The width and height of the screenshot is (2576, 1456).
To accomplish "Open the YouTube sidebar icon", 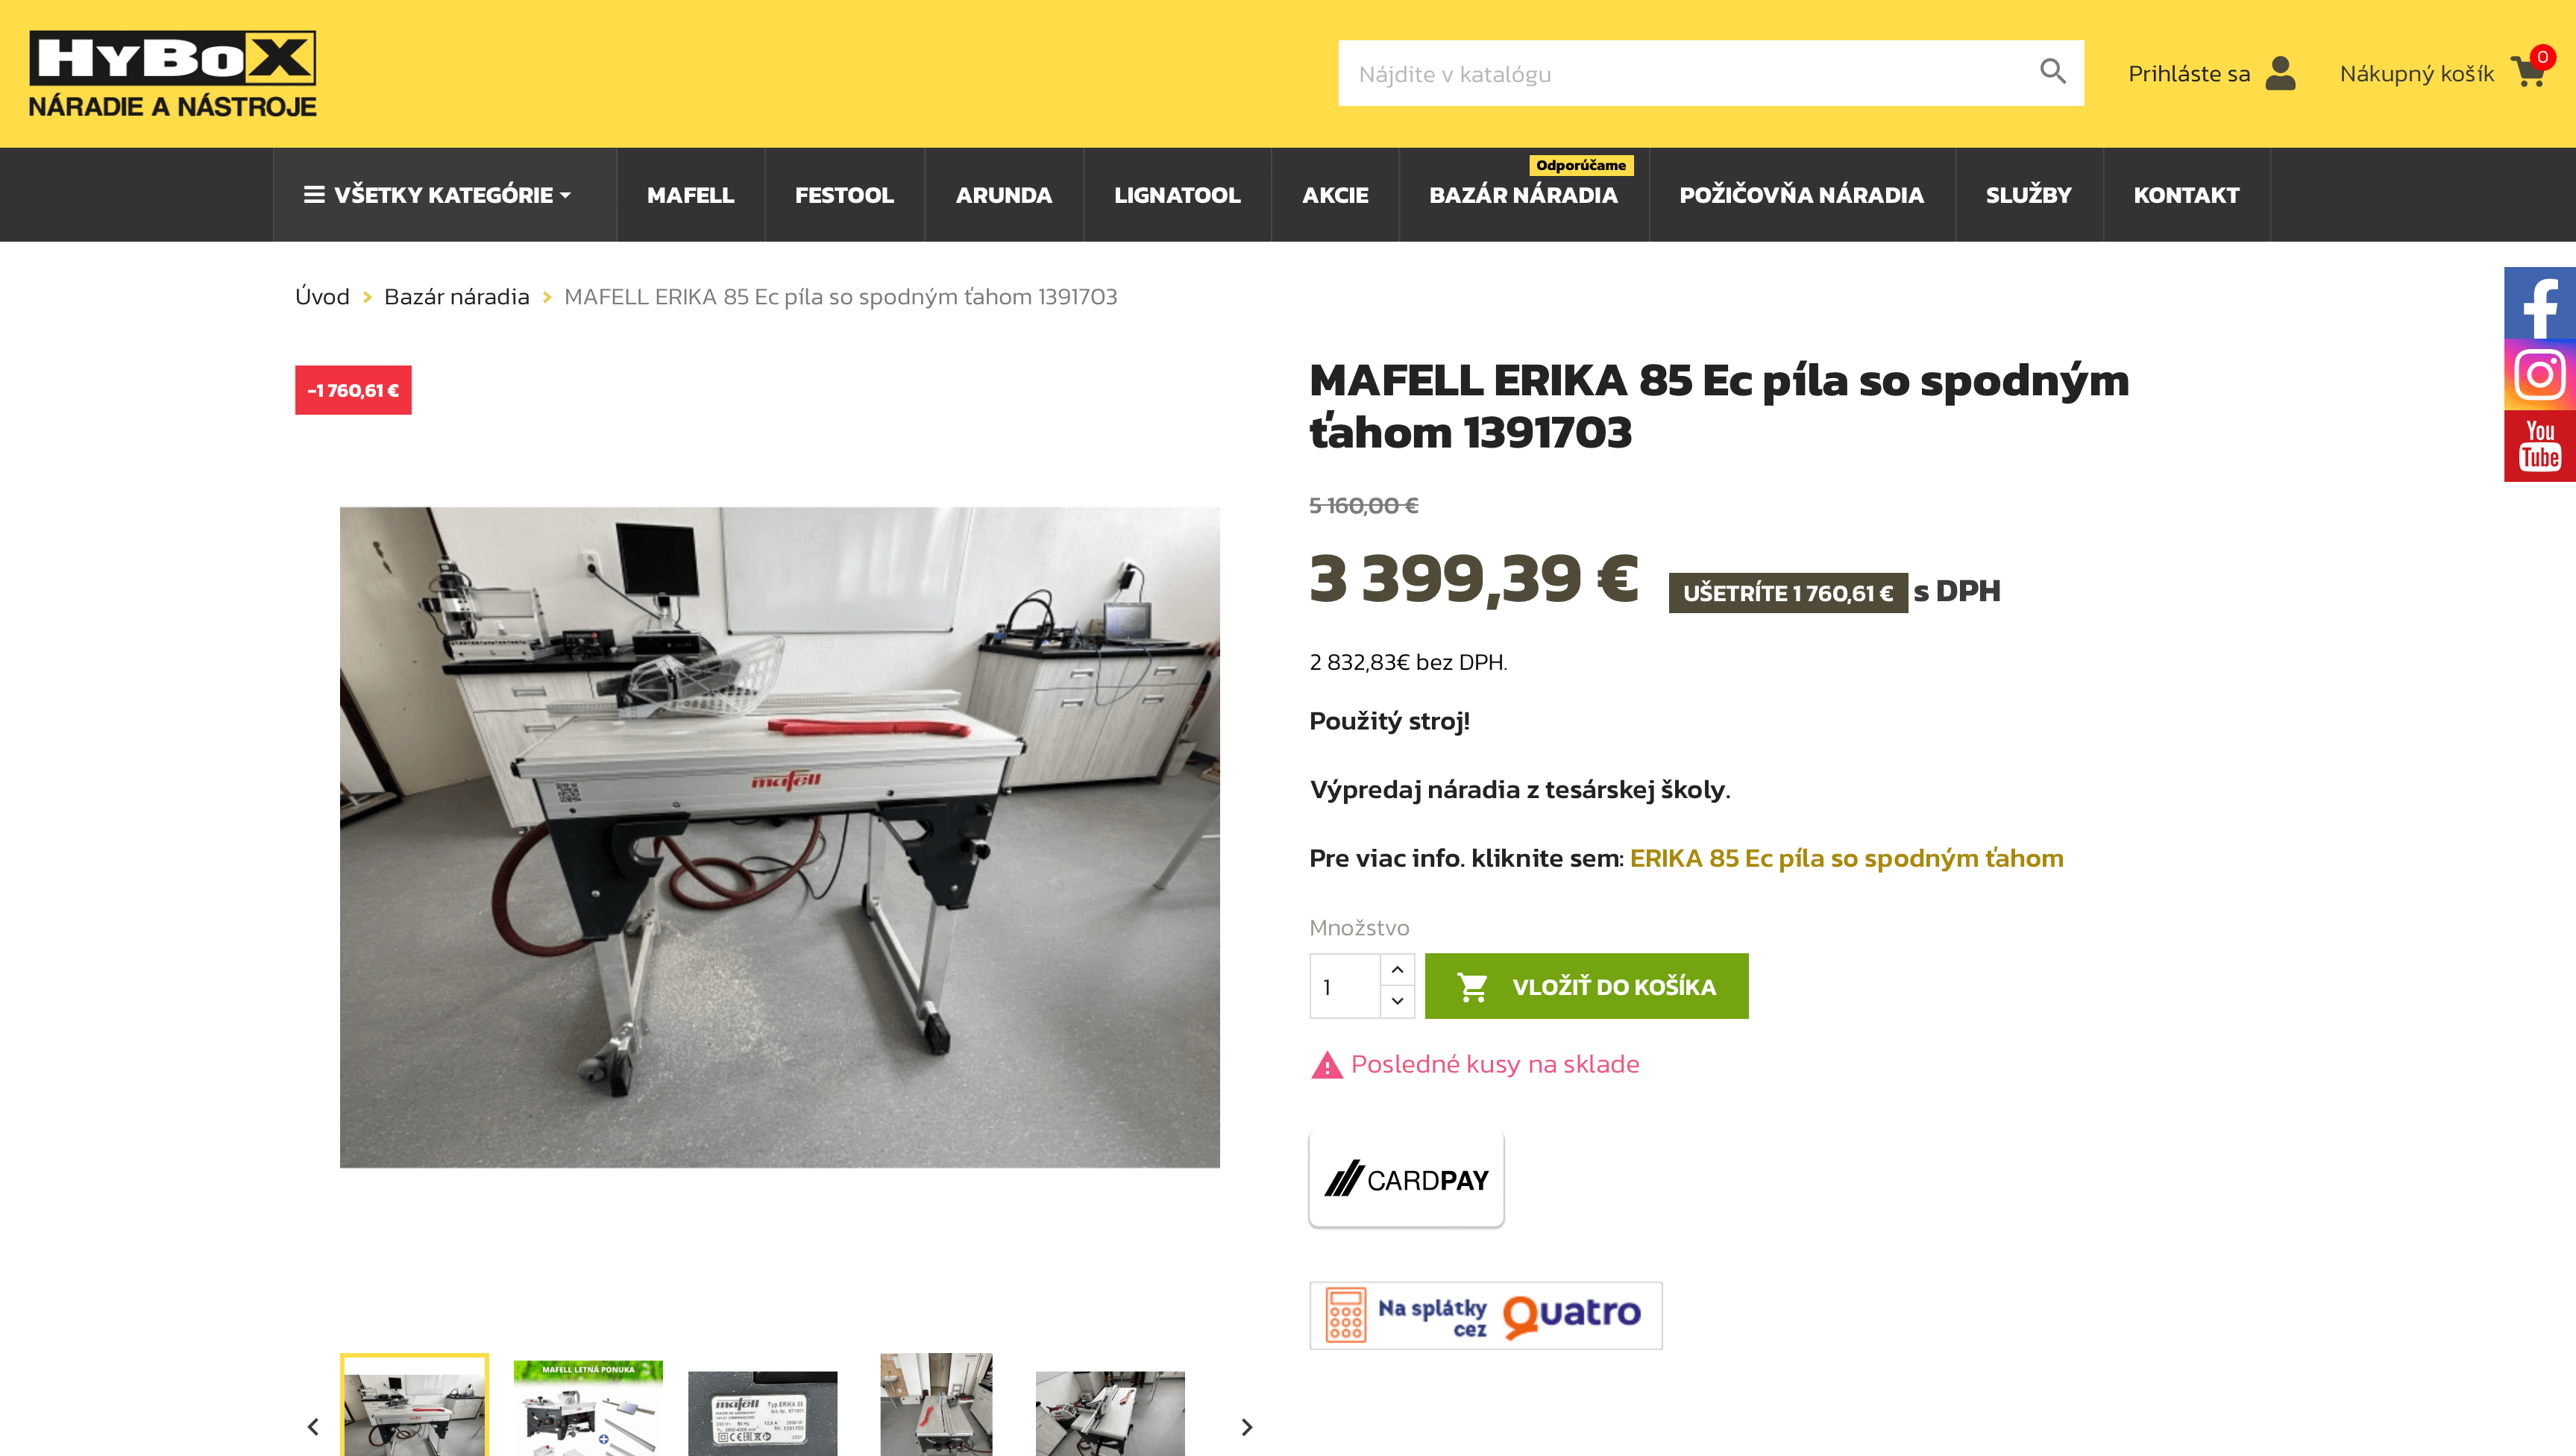I will point(2540,446).
